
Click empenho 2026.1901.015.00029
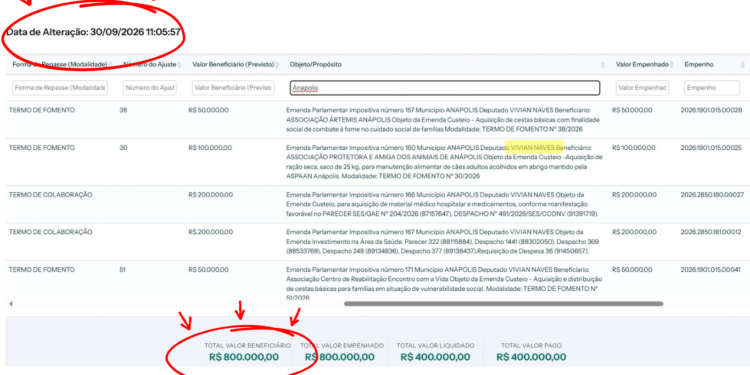[x=711, y=110]
